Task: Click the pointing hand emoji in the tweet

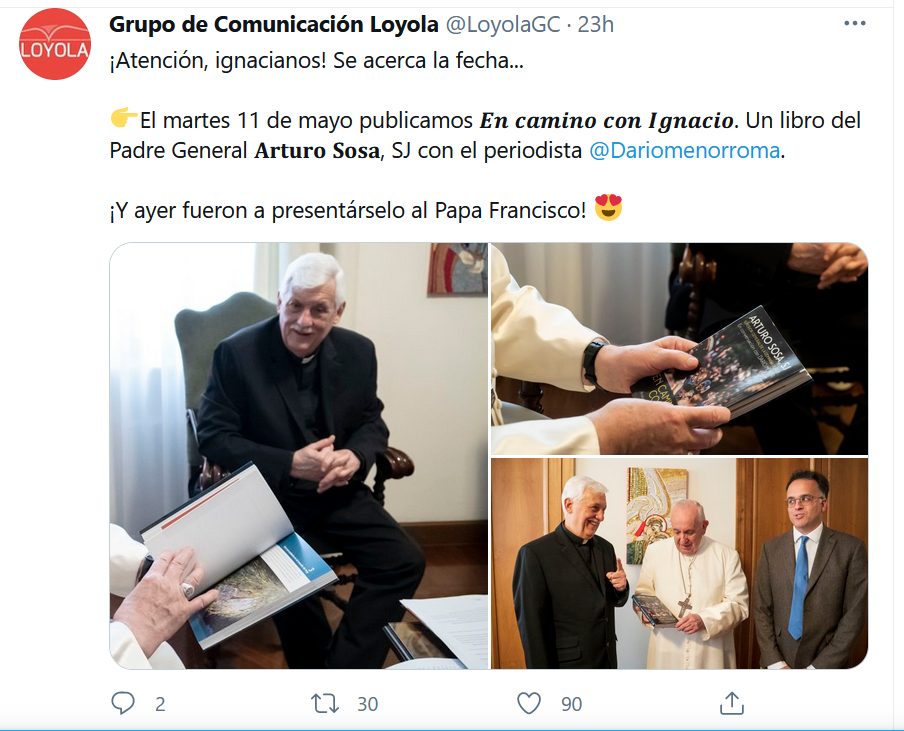Action: tap(124, 118)
